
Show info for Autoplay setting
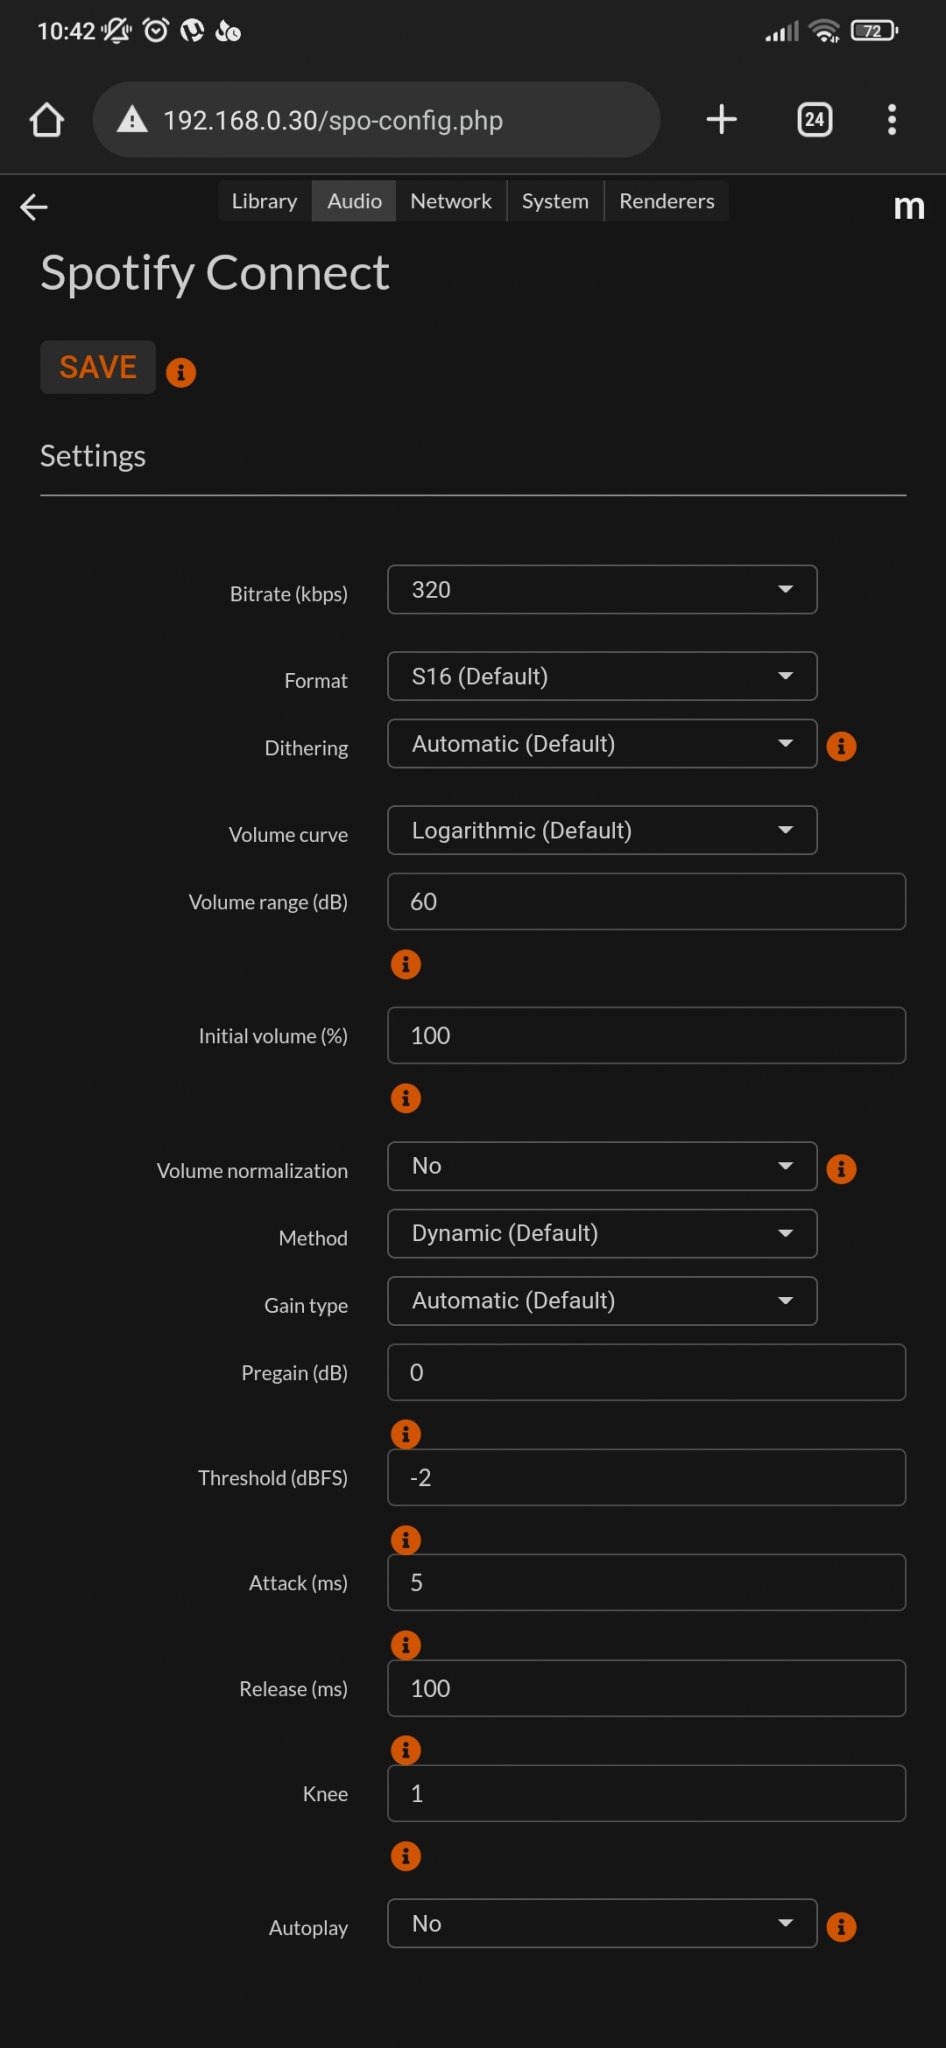tap(841, 1926)
